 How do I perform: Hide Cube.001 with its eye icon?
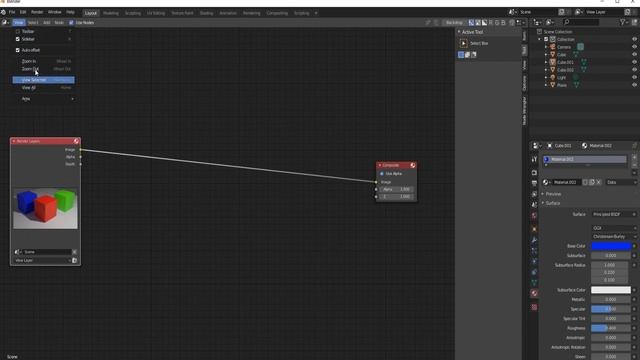634,62
